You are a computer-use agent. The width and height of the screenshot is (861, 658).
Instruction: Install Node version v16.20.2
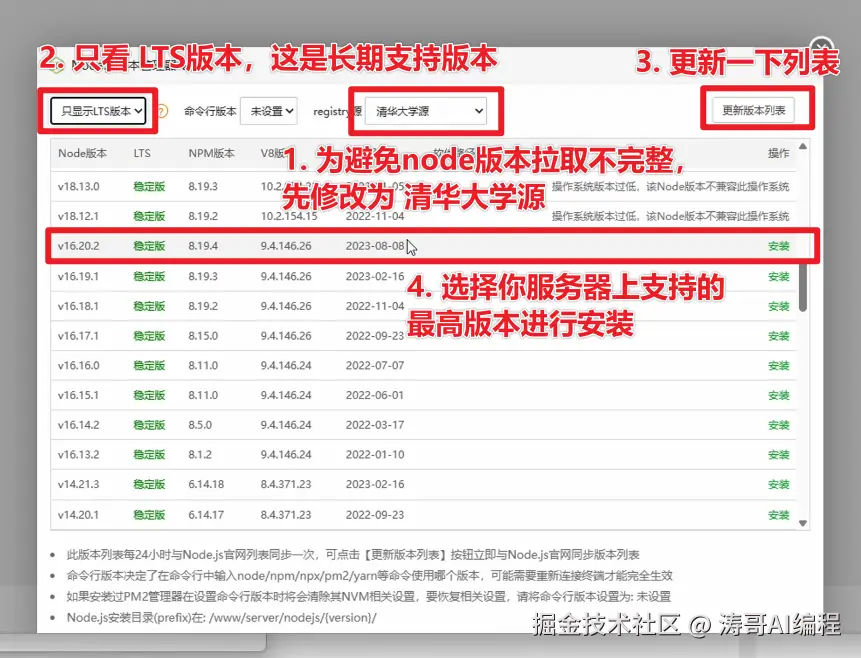(779, 243)
